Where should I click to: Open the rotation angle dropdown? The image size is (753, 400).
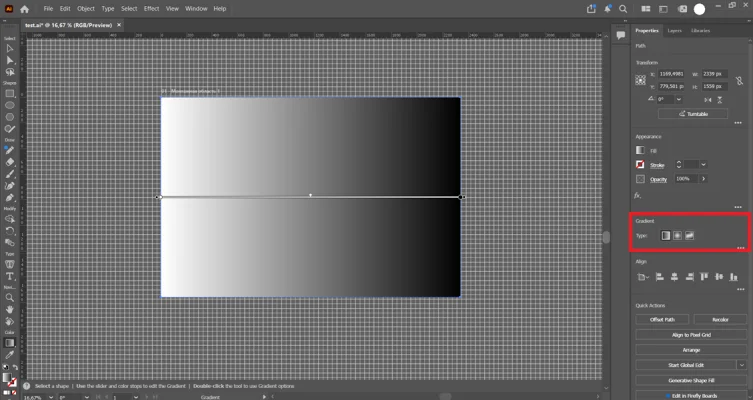679,99
